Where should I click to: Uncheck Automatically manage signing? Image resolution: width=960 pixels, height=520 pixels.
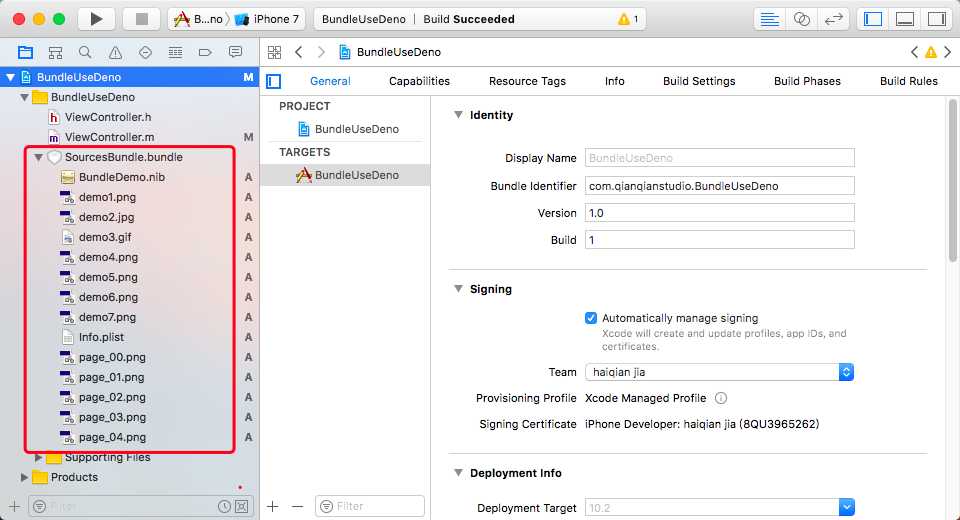click(591, 318)
